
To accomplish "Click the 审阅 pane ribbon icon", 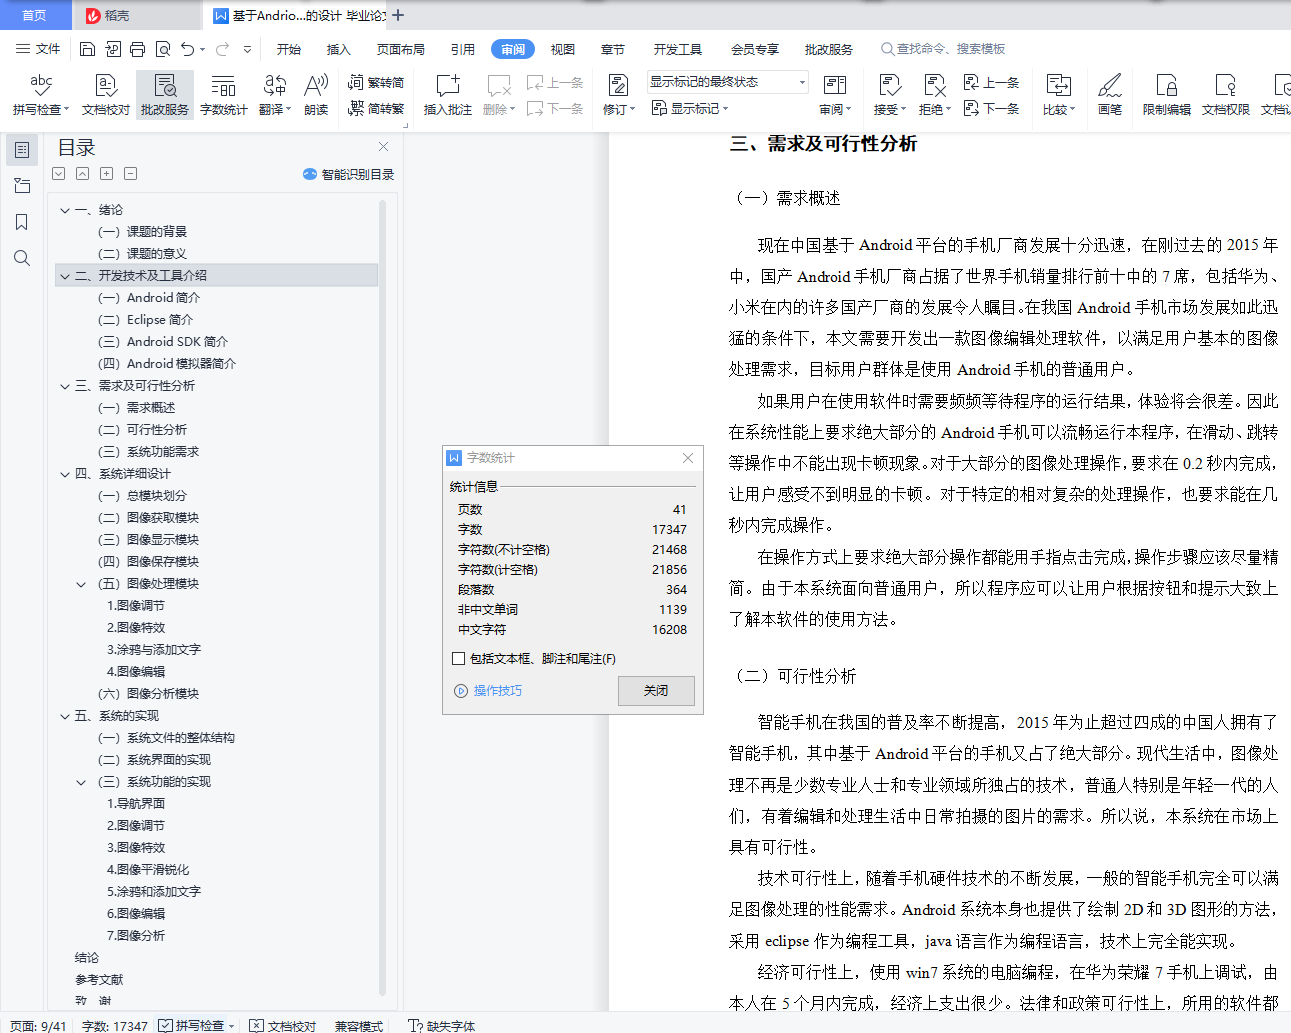I will (835, 86).
